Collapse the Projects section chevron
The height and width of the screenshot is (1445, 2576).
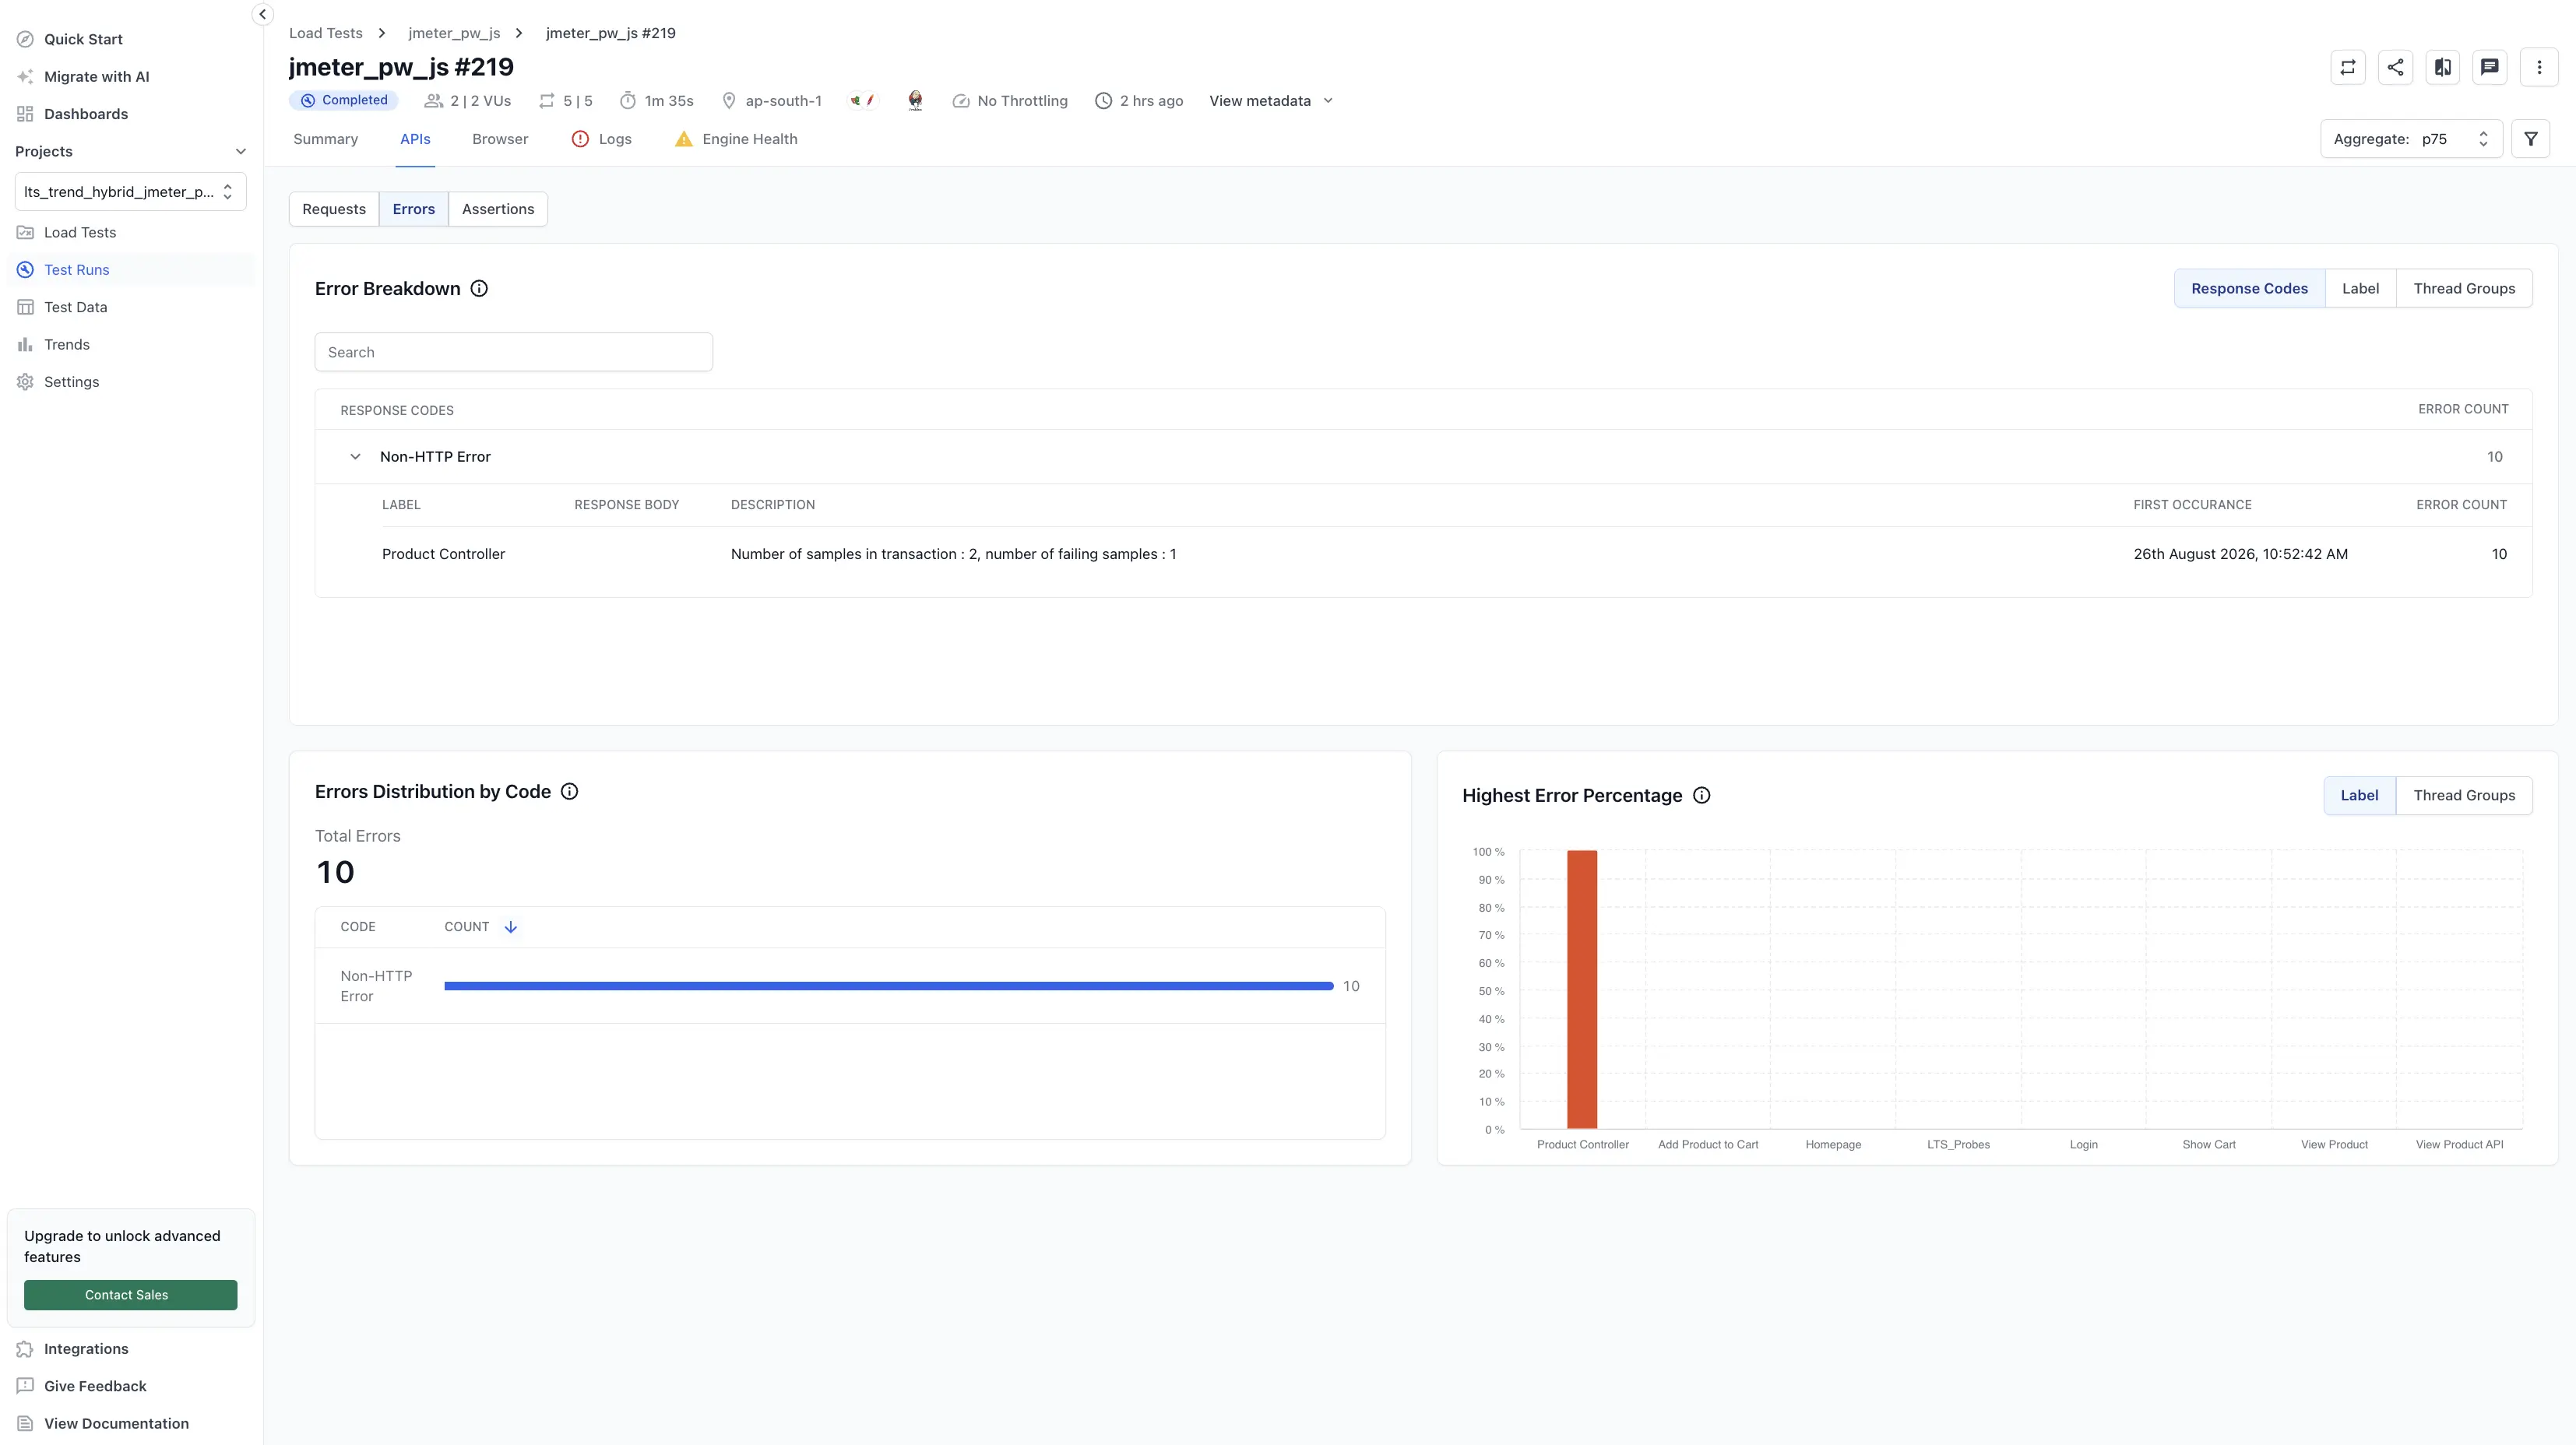coord(240,152)
